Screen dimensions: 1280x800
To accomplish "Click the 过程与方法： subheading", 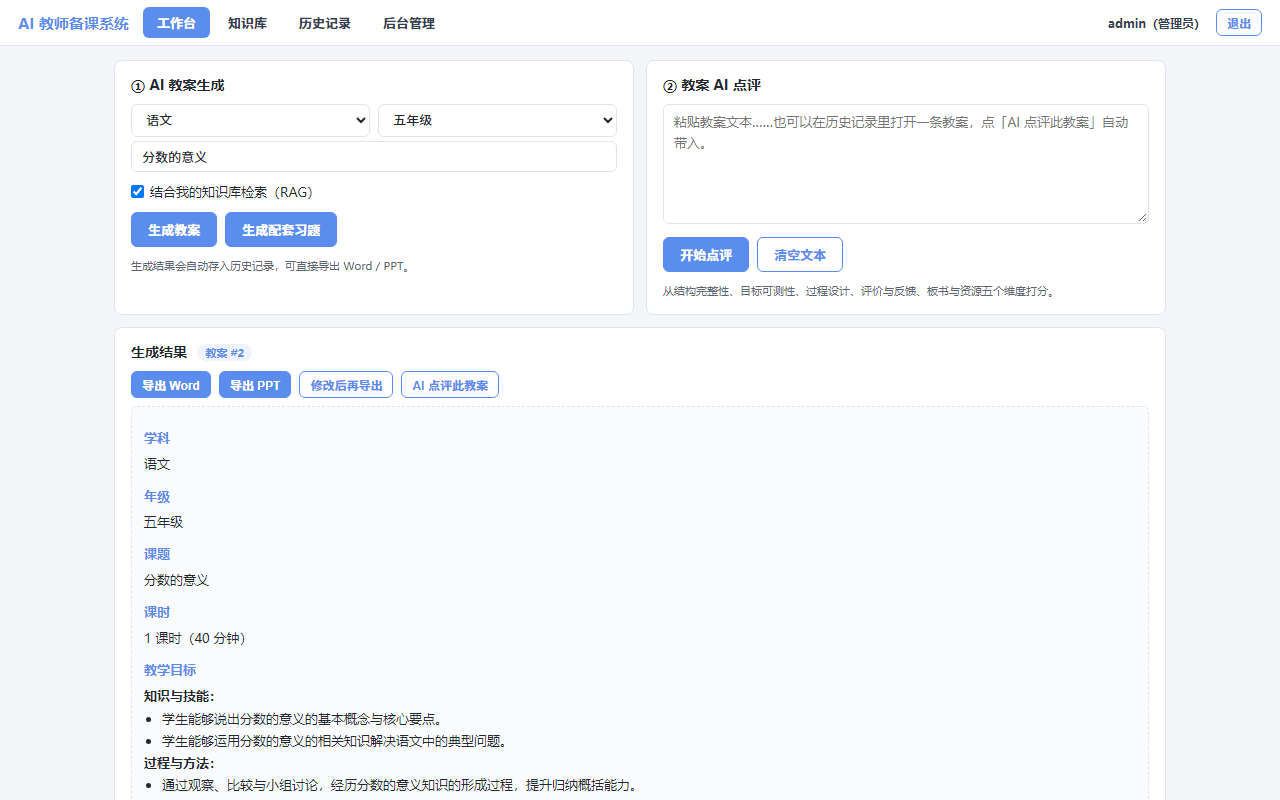I will coord(179,763).
